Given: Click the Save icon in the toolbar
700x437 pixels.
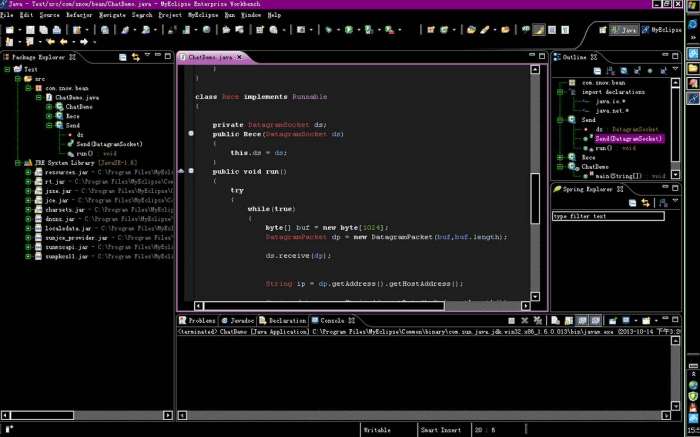Looking at the screenshot, I should 30,30.
